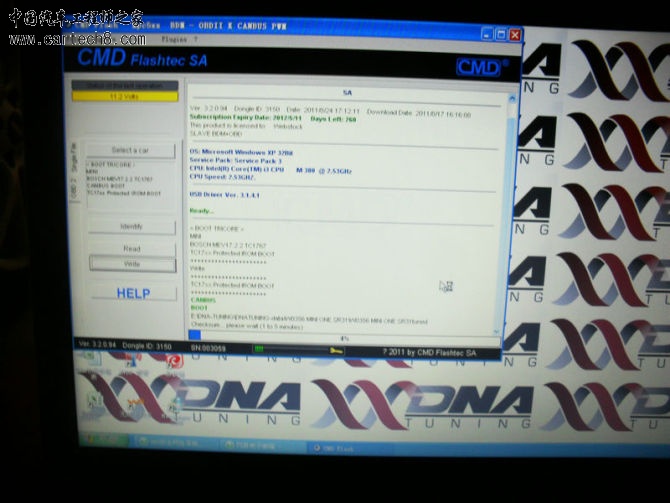Open the question mark help menu
This screenshot has width=670, height=503.
(x=196, y=39)
